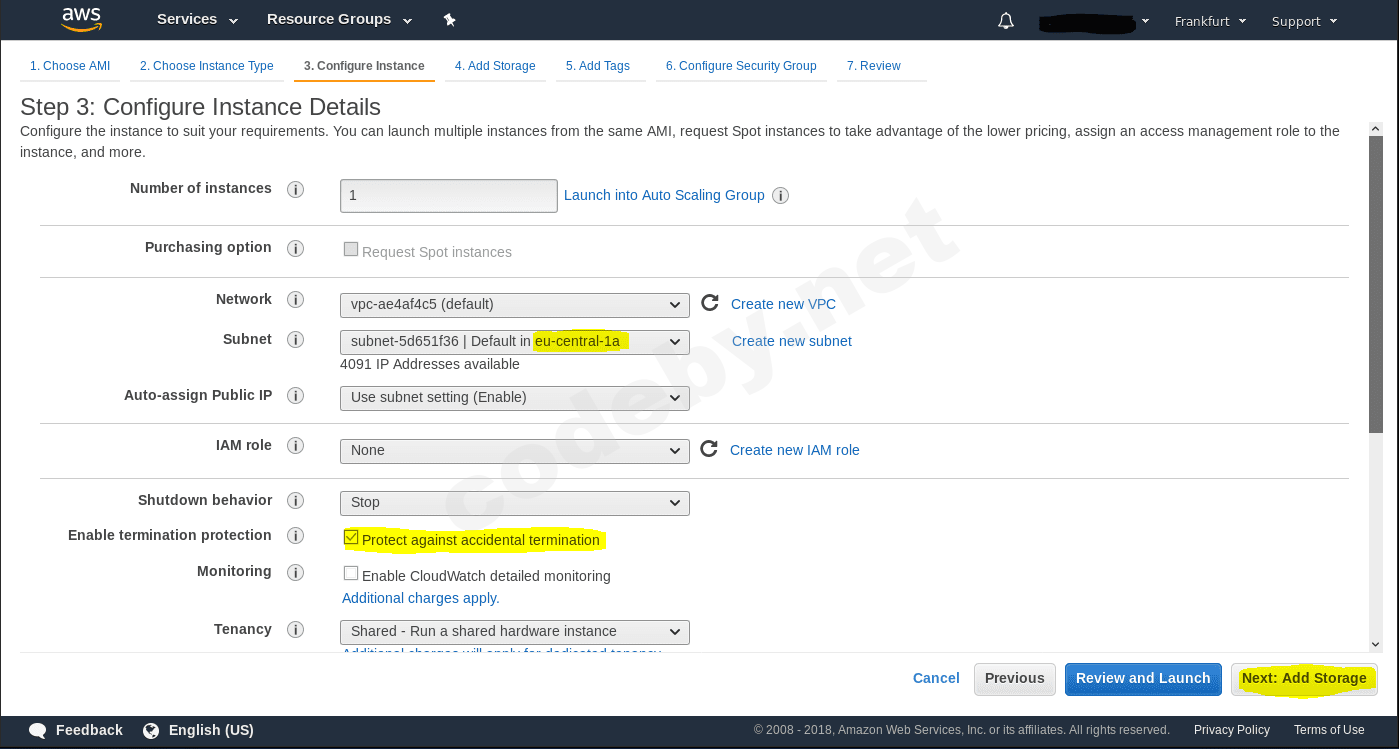Click the Number of instances input field
This screenshot has width=1399, height=749.
(x=448, y=195)
